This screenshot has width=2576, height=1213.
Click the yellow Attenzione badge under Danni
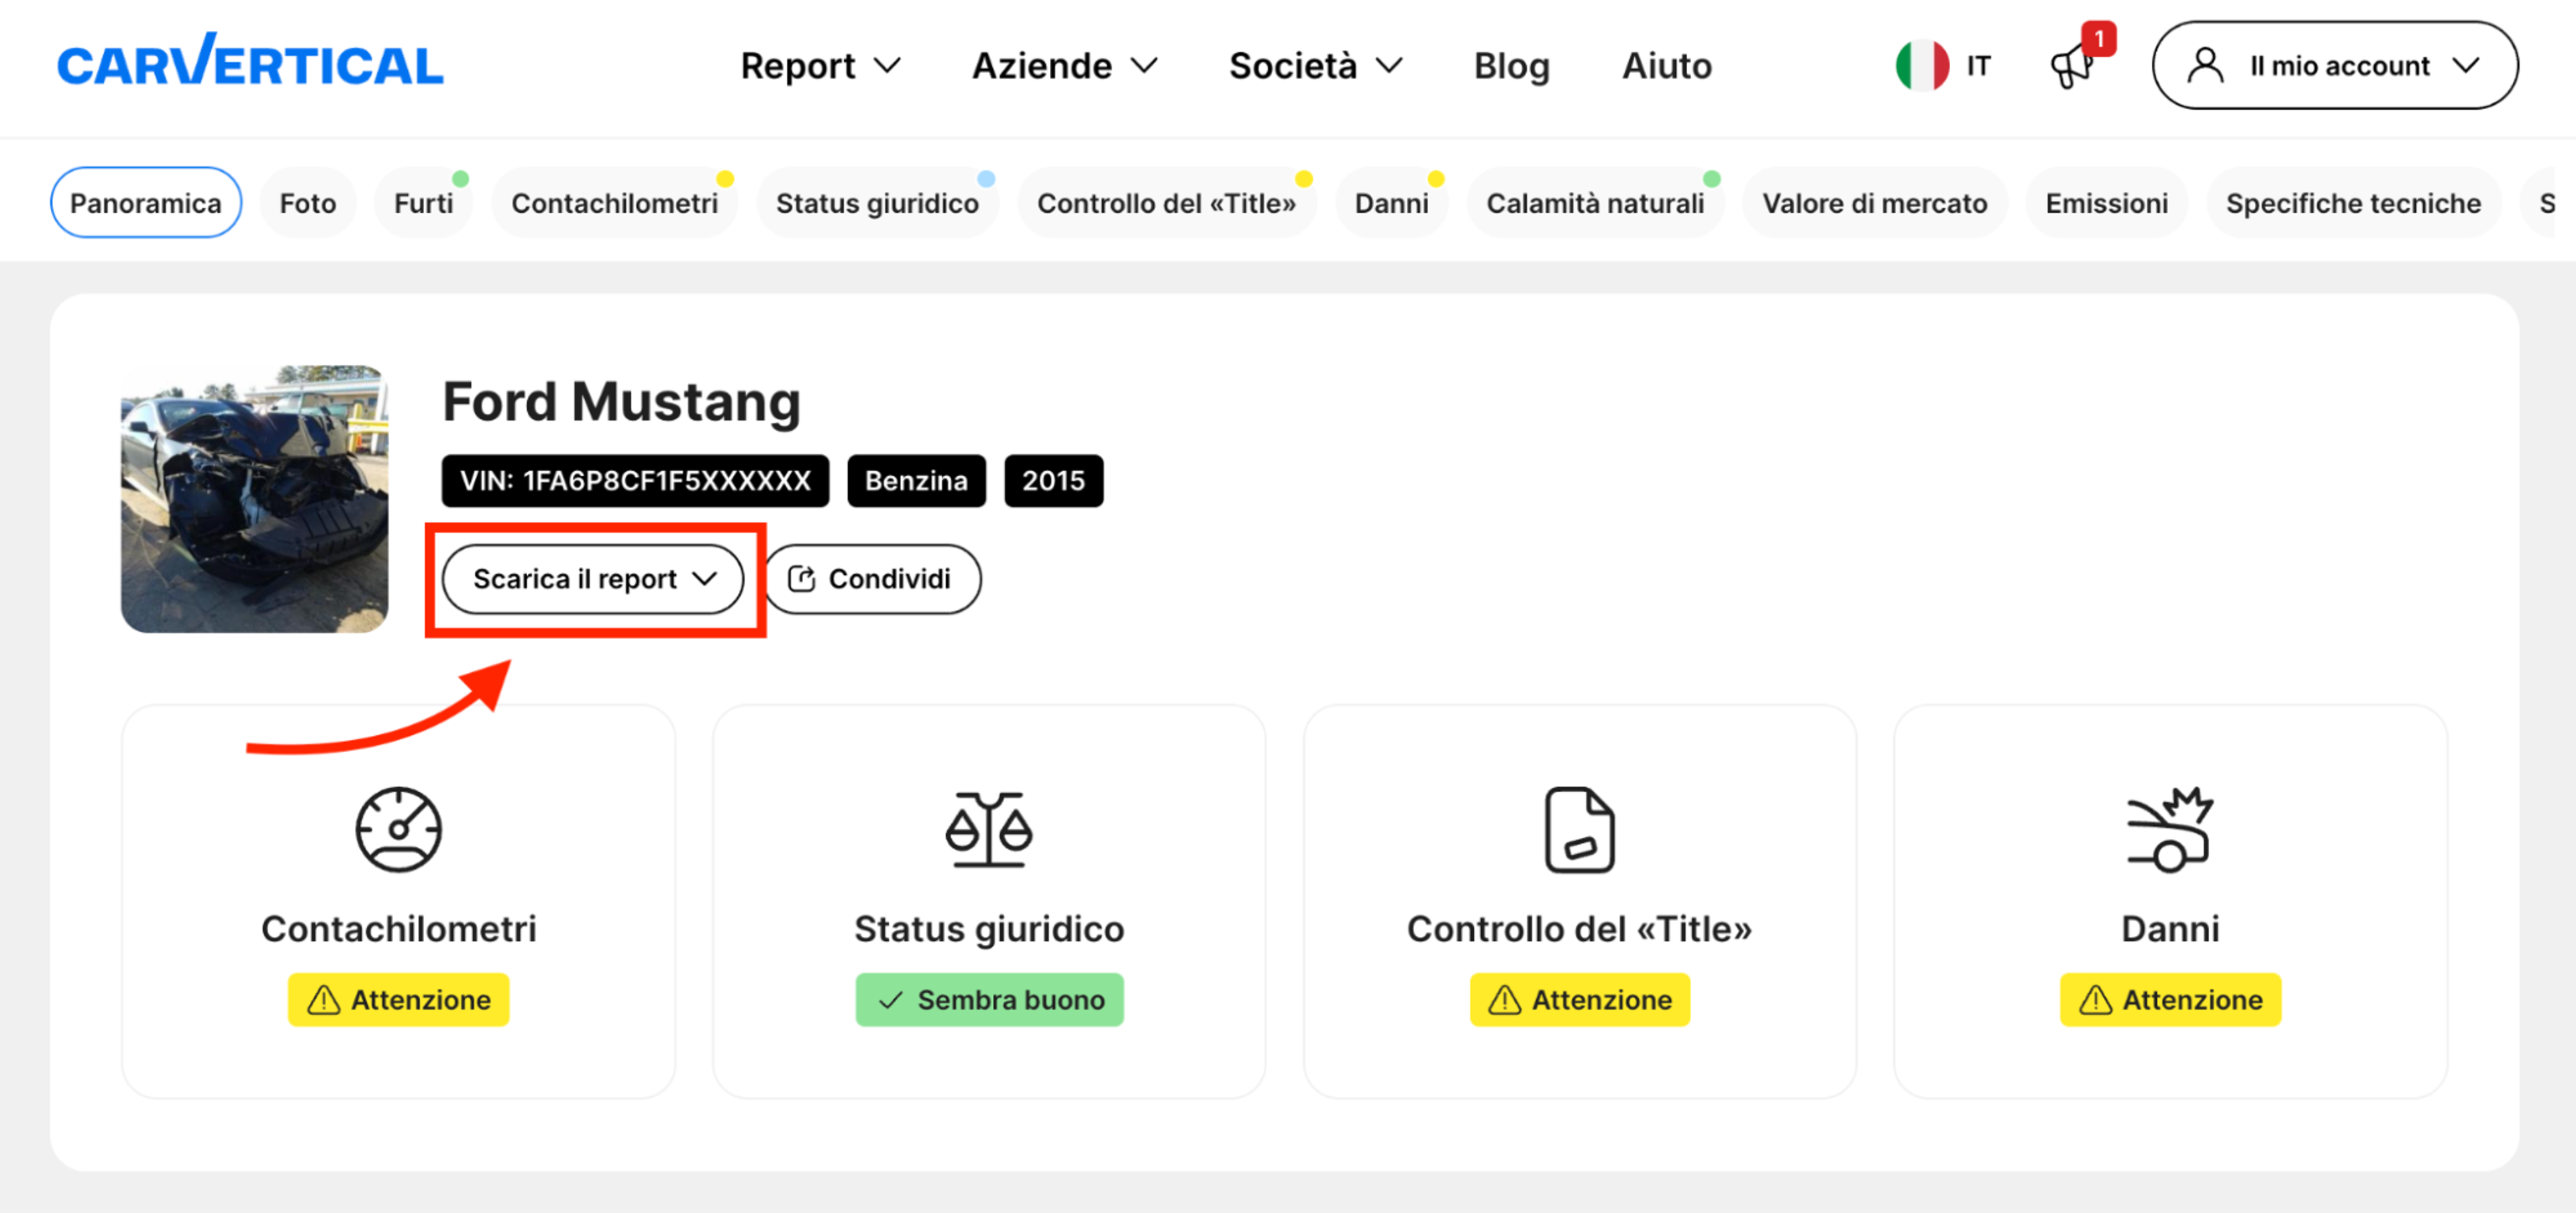(x=2169, y=999)
